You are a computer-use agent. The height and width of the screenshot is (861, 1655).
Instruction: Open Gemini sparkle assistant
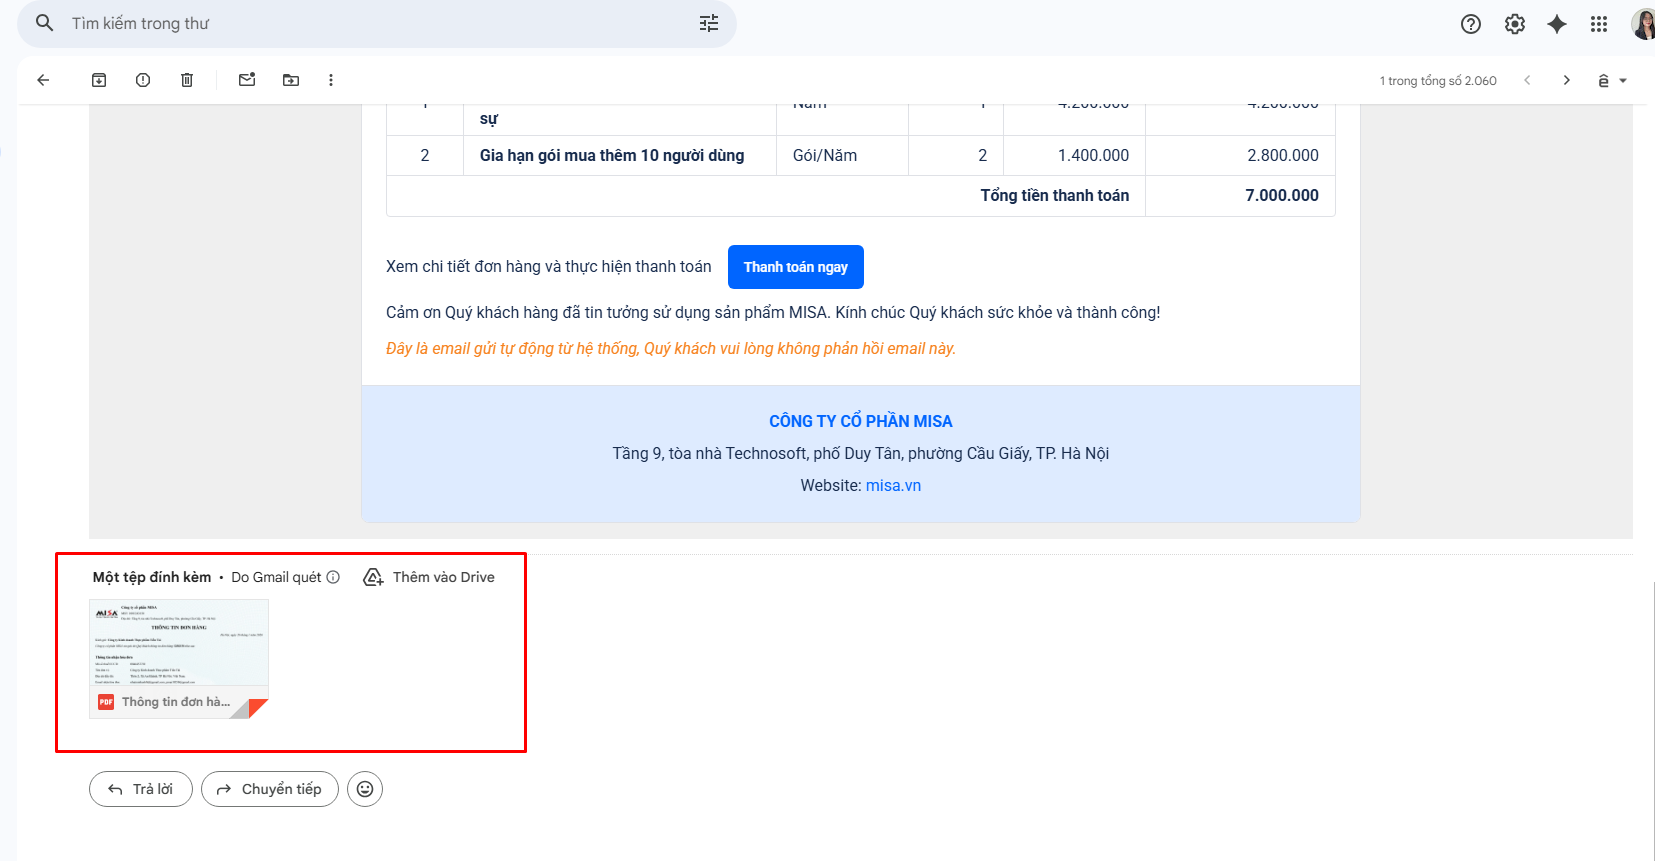(x=1557, y=24)
